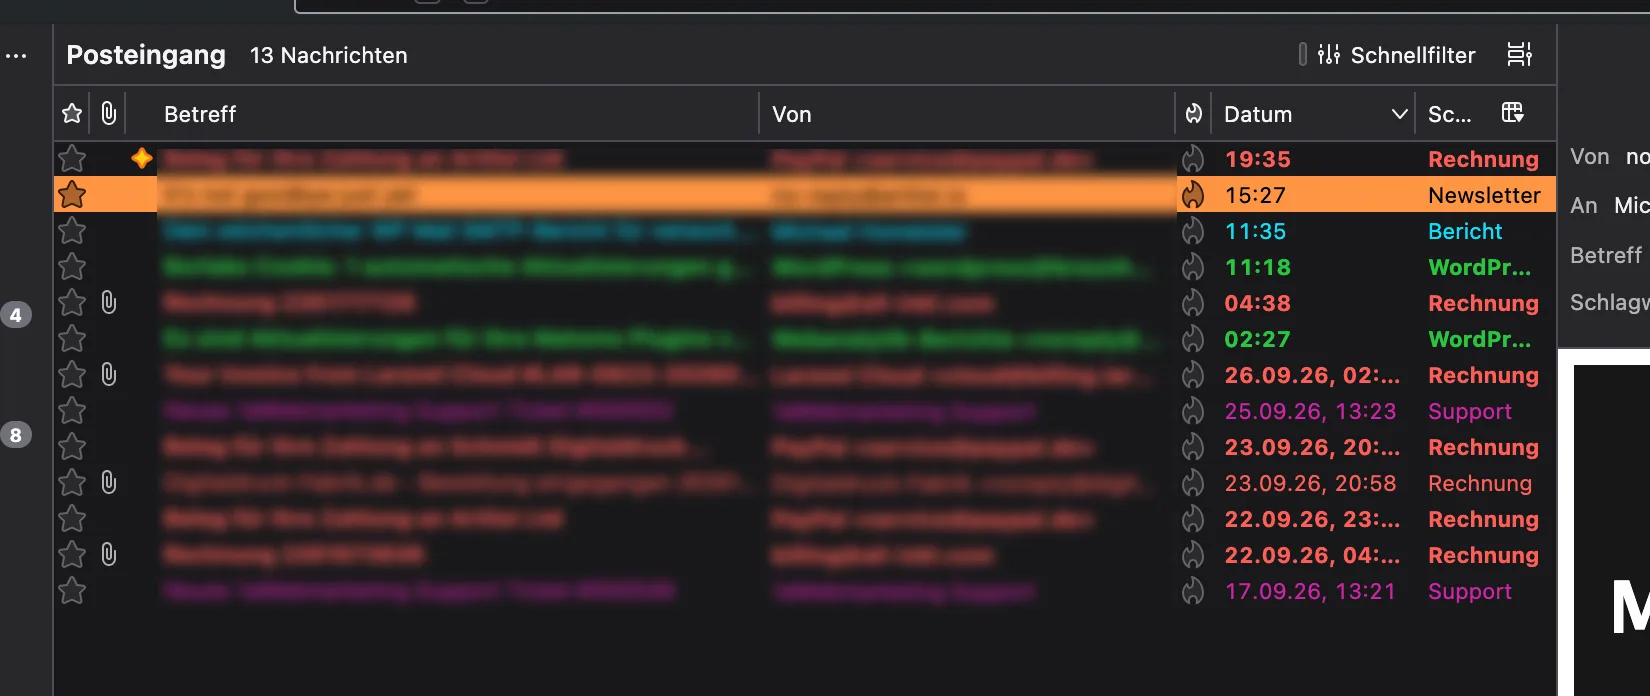1650x696 pixels.
Task: Sort by the junk status column header
Action: point(1194,114)
